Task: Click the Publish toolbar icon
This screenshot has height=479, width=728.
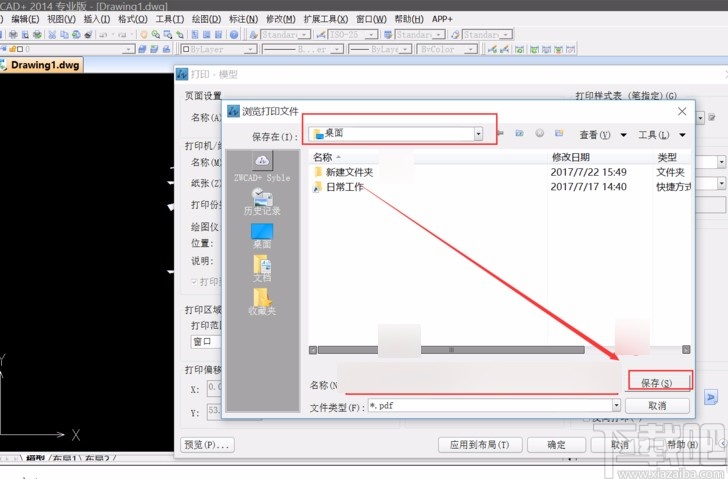Action: [x=37, y=35]
